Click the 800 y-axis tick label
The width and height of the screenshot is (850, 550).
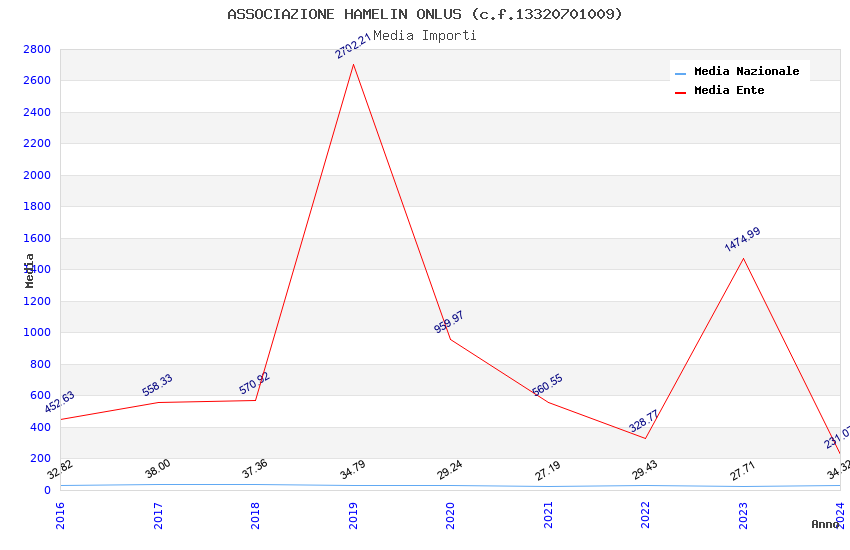tap(41, 364)
